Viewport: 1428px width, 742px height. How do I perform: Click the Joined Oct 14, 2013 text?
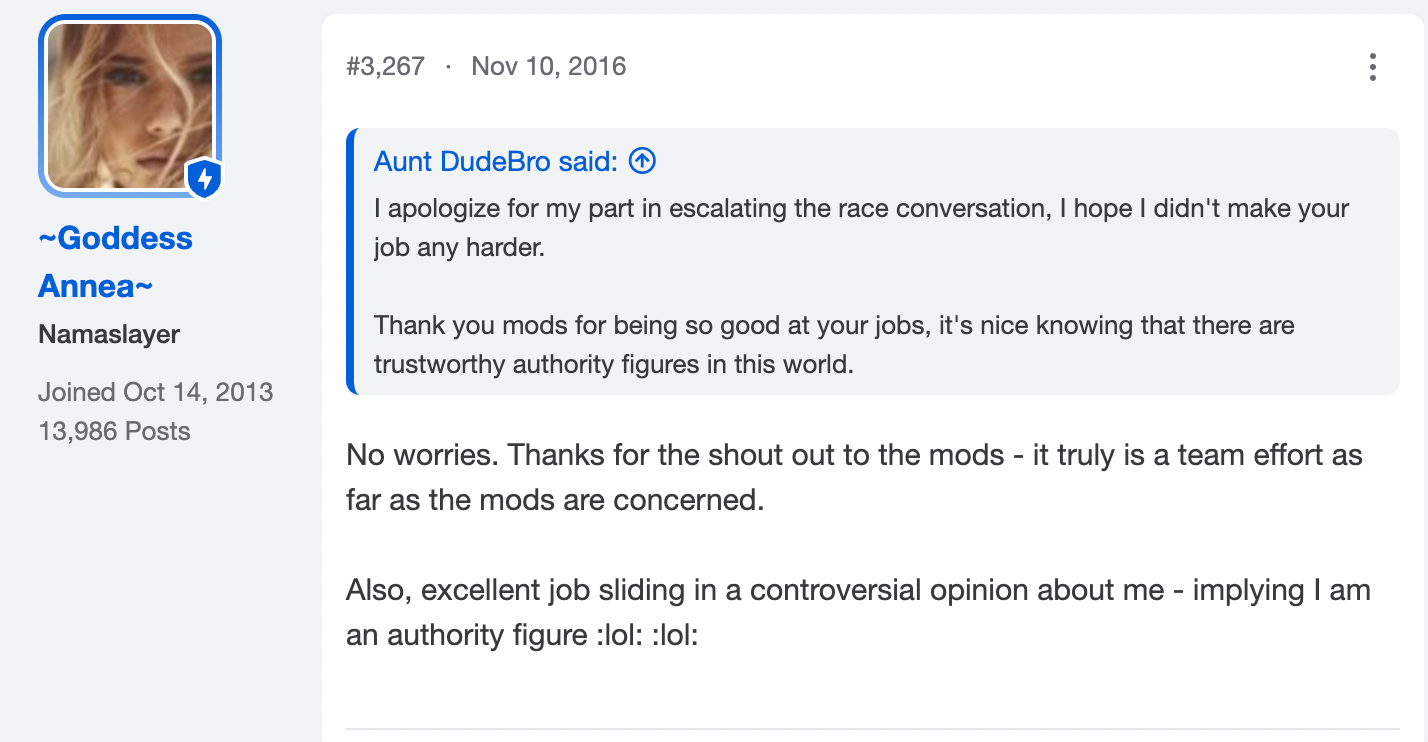tap(155, 392)
